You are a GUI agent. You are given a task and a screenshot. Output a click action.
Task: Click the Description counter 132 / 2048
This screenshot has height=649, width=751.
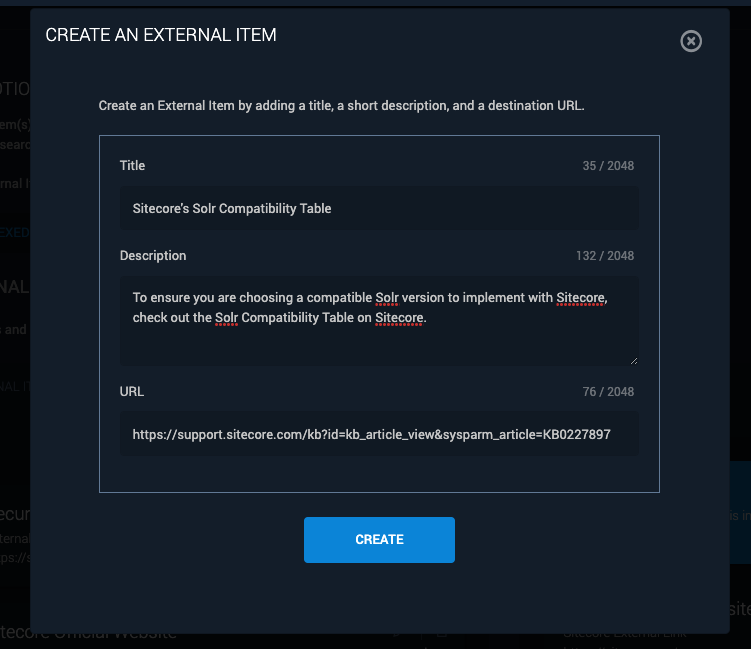point(604,256)
